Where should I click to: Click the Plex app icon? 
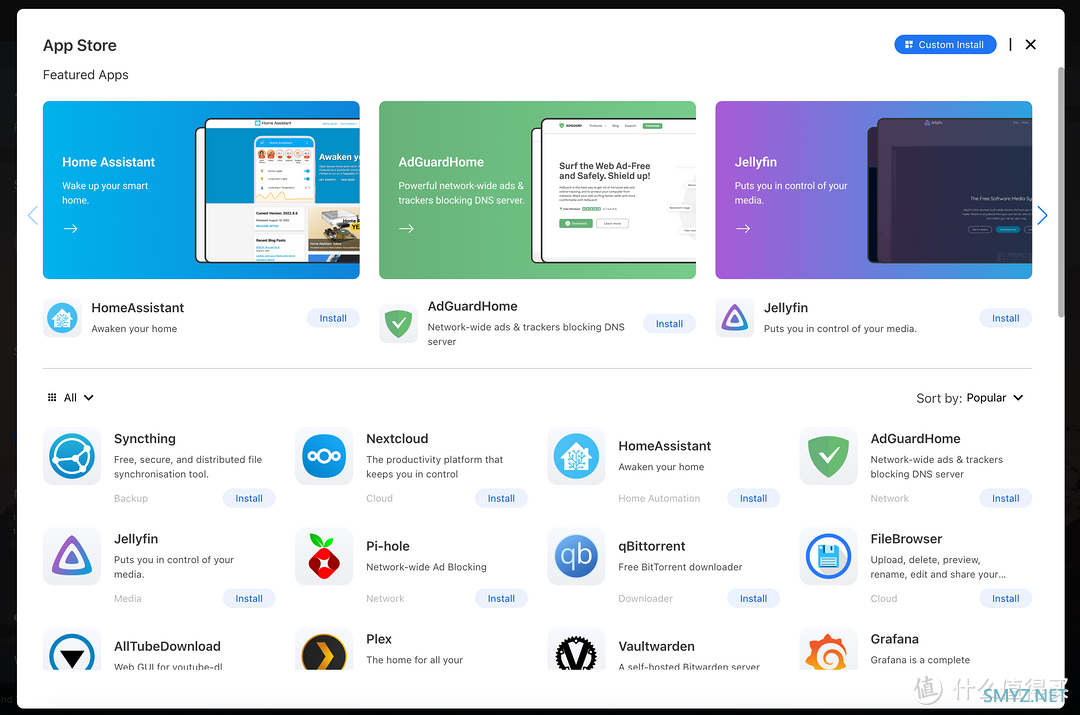click(324, 649)
